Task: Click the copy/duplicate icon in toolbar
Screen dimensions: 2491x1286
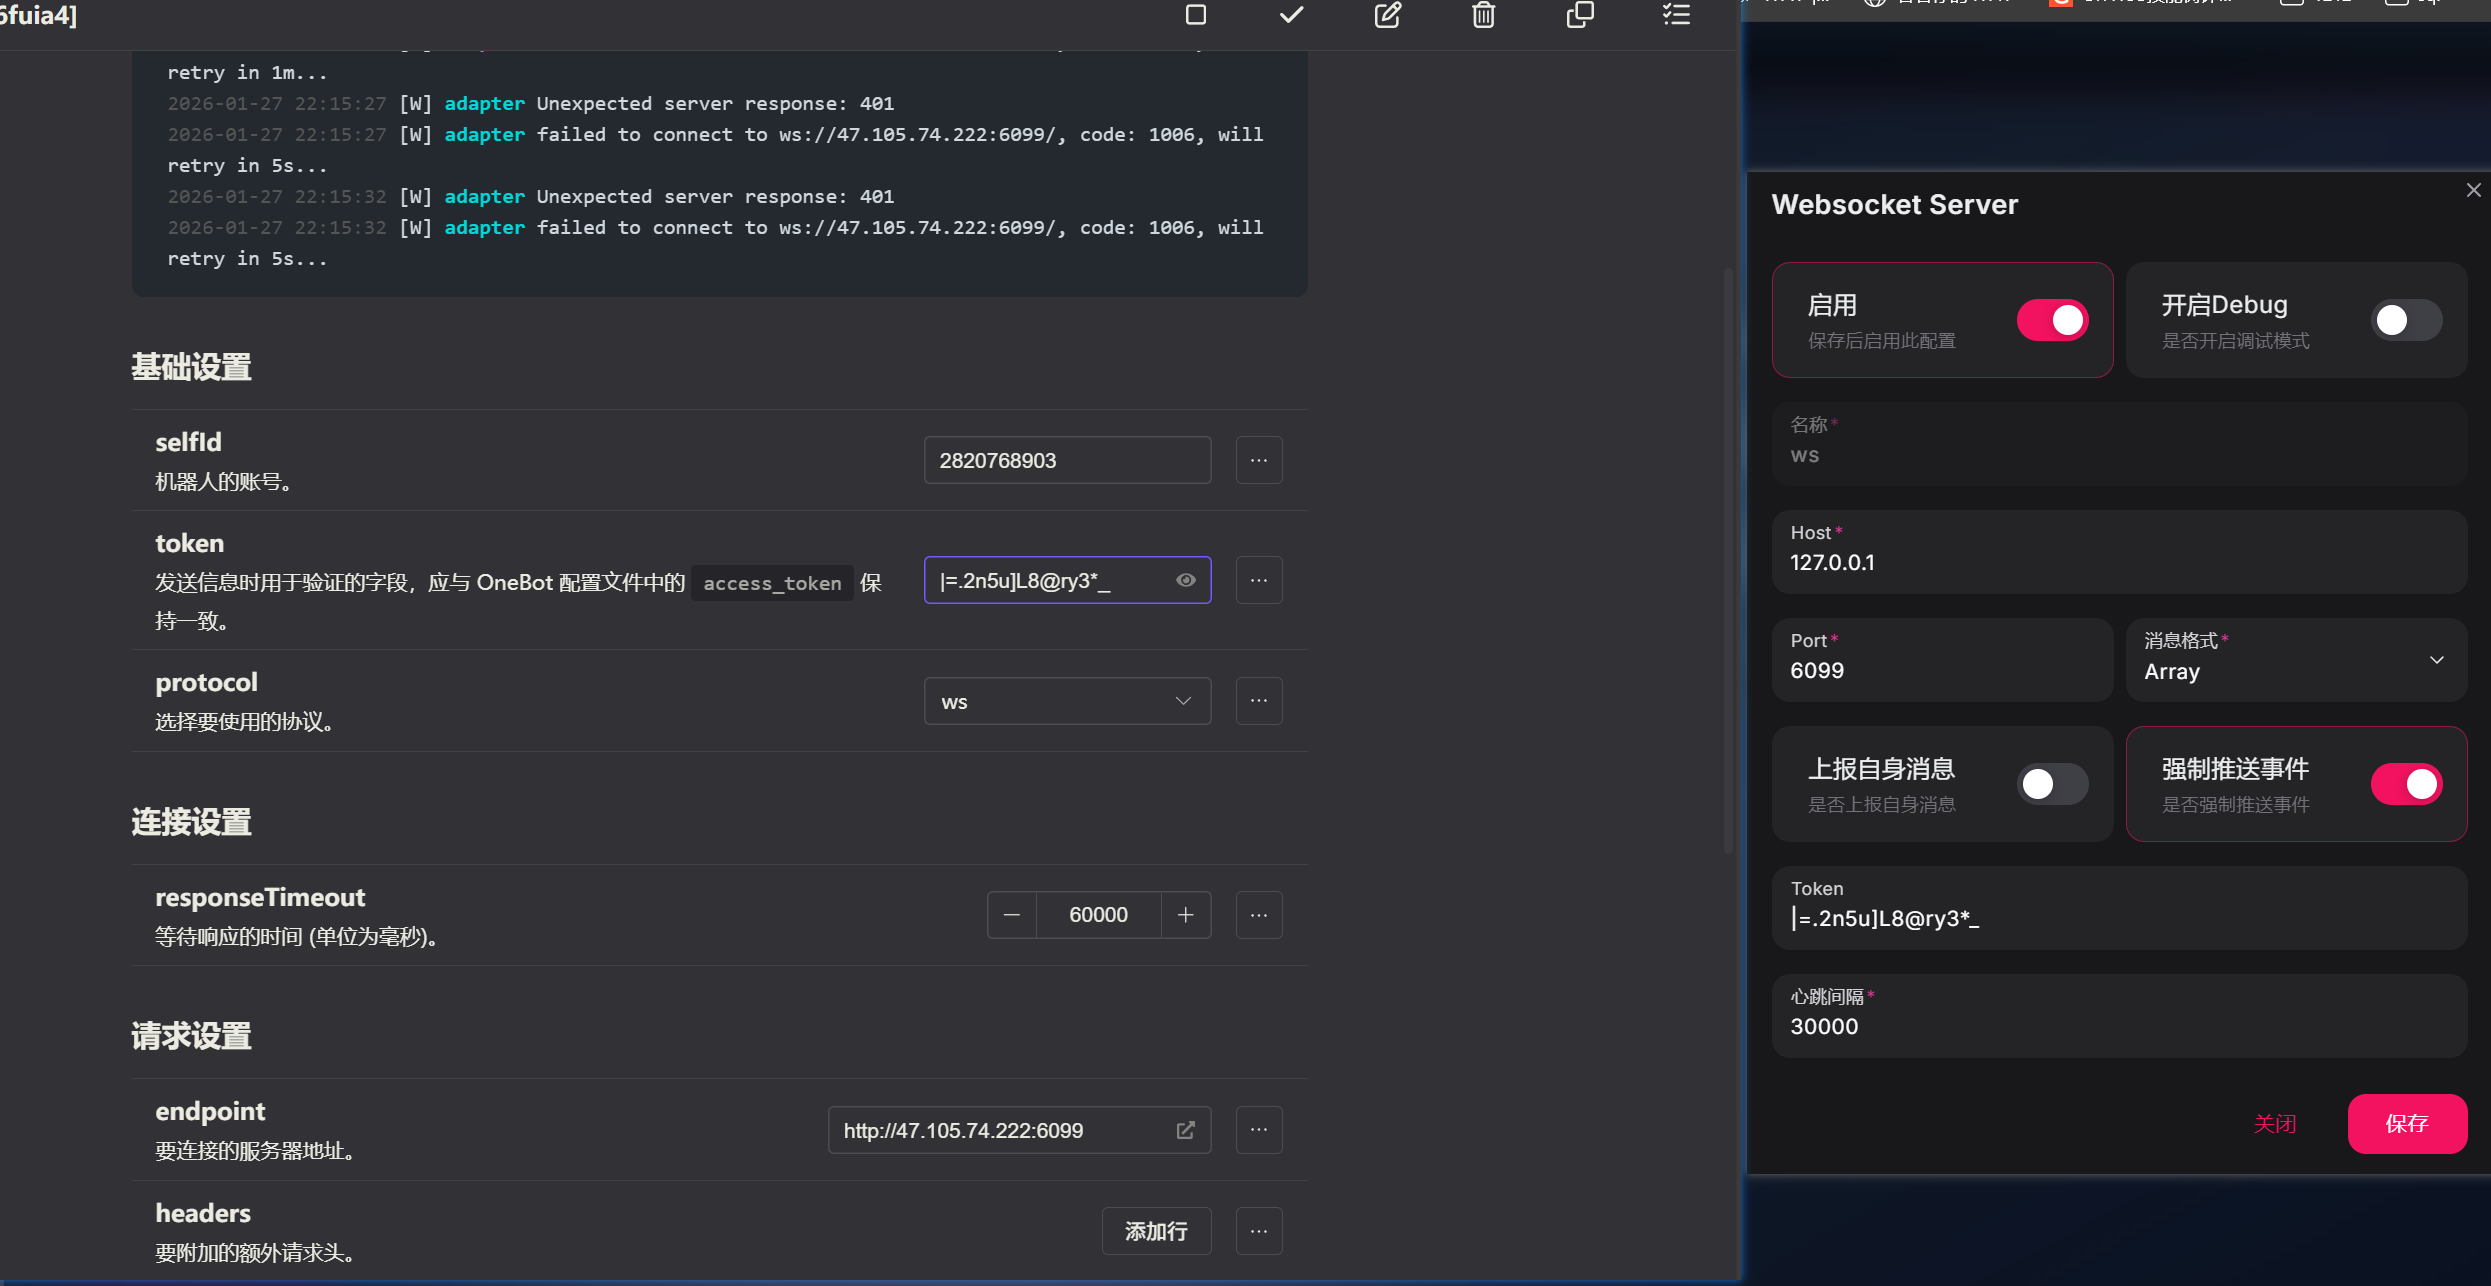Action: 1580,14
